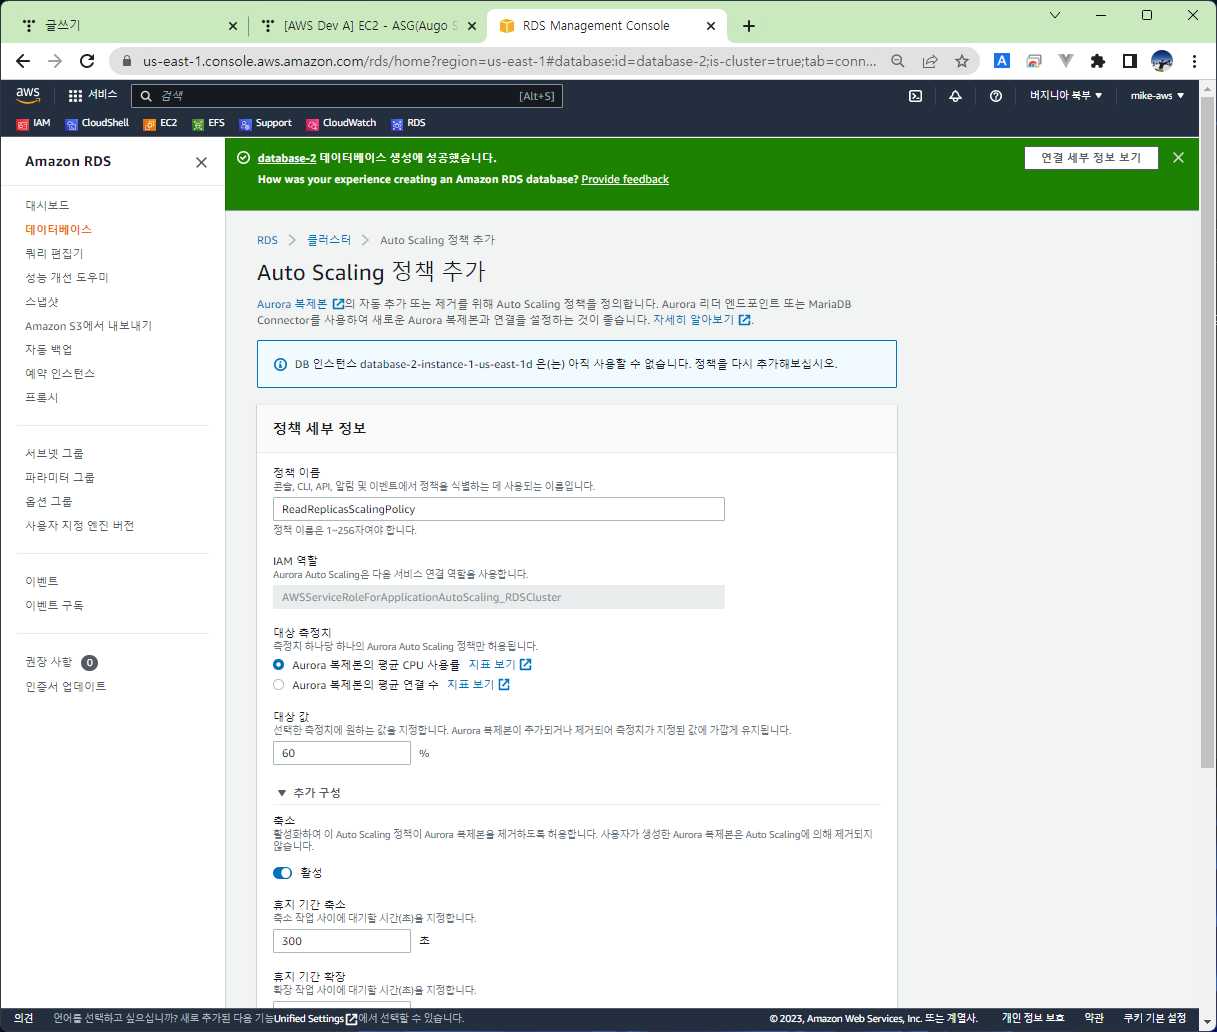Click 쿠키 기본 설정 in footer

tap(1154, 1018)
